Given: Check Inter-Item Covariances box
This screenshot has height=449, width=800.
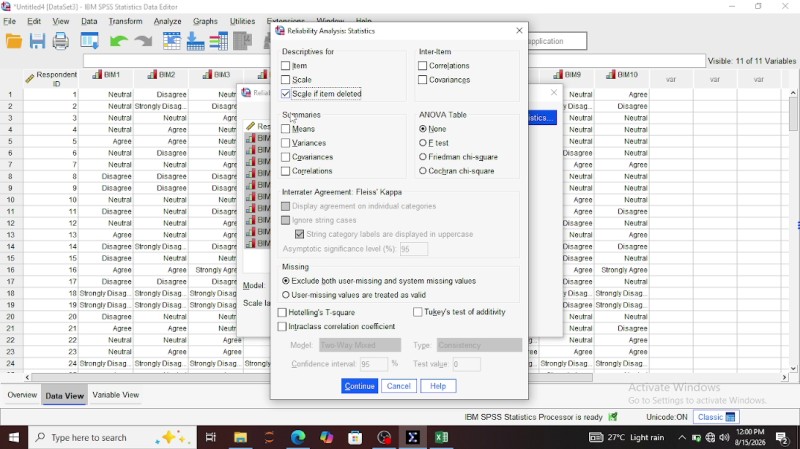Looking at the screenshot, I should [x=422, y=80].
